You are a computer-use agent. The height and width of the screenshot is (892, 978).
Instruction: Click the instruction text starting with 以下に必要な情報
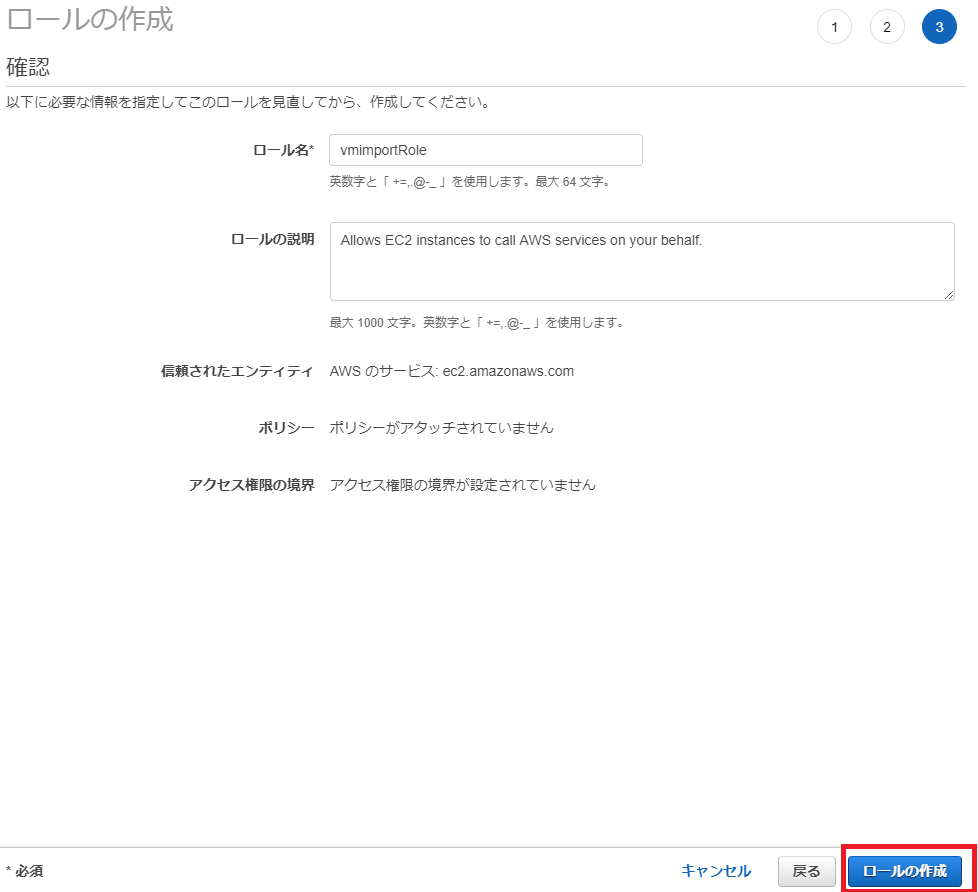point(249,102)
